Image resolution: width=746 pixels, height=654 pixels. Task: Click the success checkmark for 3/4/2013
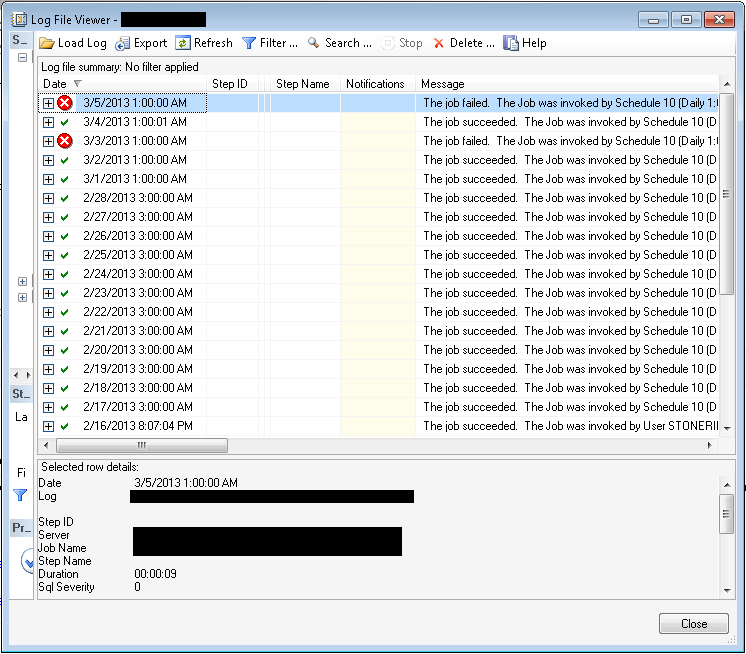point(65,122)
